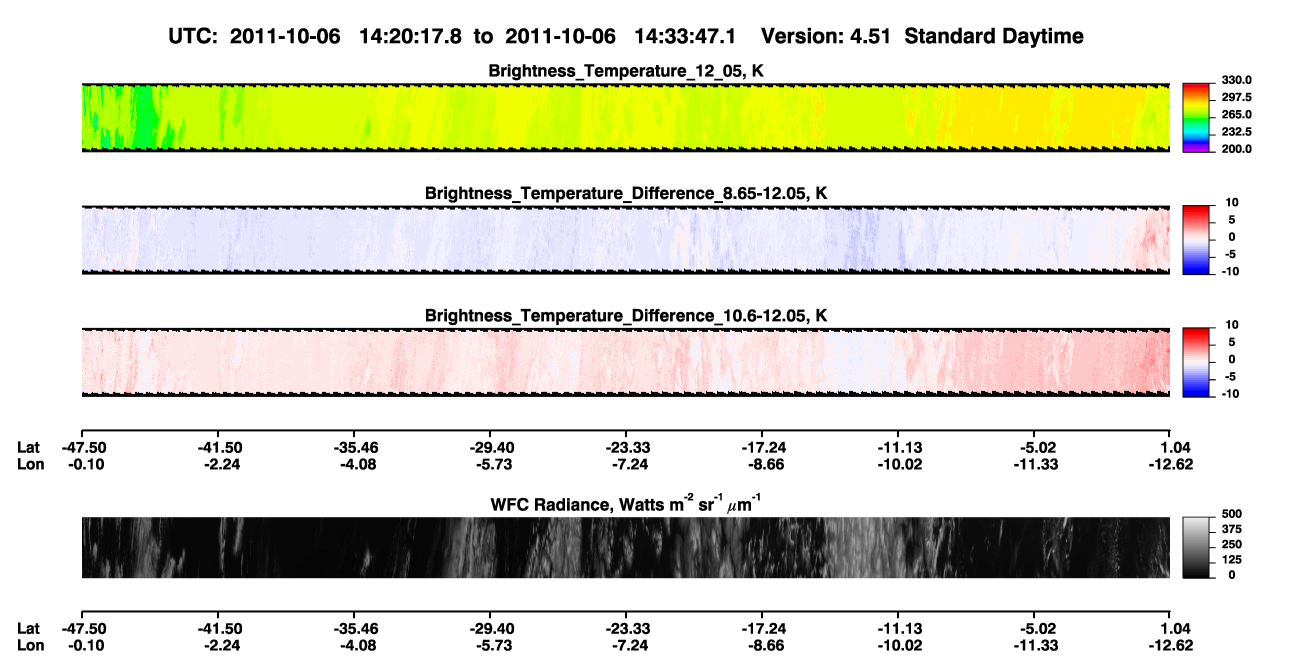Click the 10.6-12.05 temperature difference image strip
1300x667 pixels.
pos(625,362)
